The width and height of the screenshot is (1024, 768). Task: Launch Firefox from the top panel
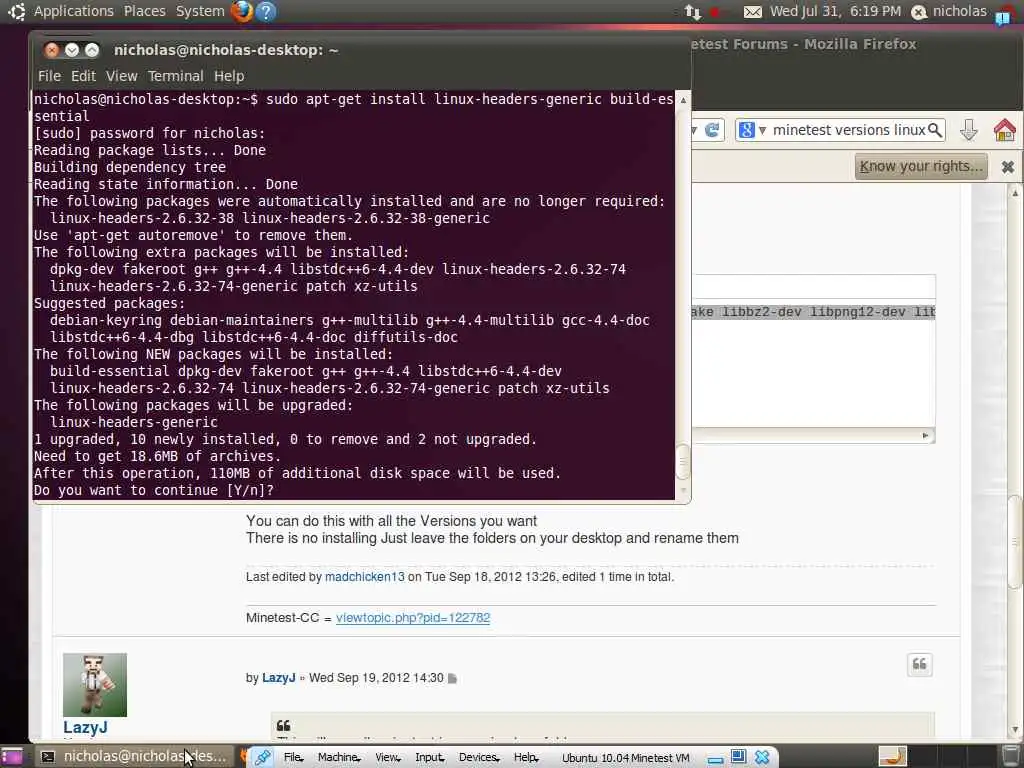[242, 11]
